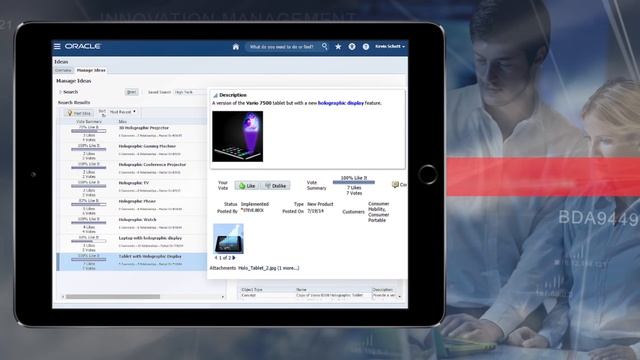This screenshot has width=640, height=360.
Task: Select Holographic Conference Projector idea
Action: (x=152, y=164)
